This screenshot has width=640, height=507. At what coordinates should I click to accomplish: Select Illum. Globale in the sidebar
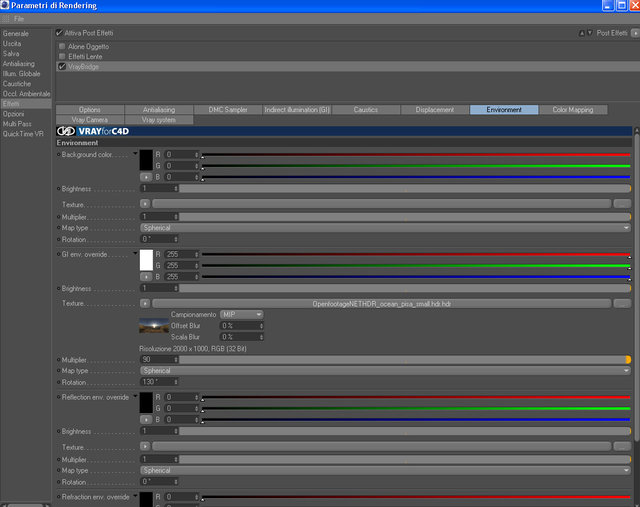point(22,73)
